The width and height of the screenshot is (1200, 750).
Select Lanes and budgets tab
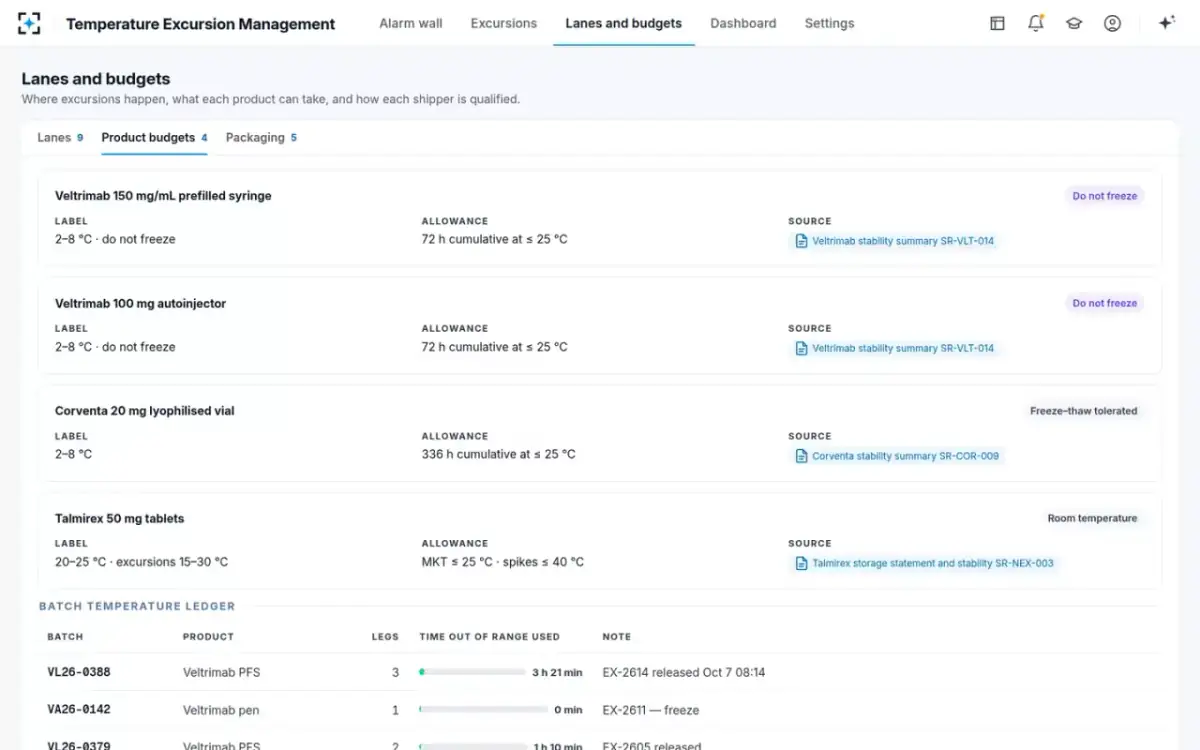point(623,23)
